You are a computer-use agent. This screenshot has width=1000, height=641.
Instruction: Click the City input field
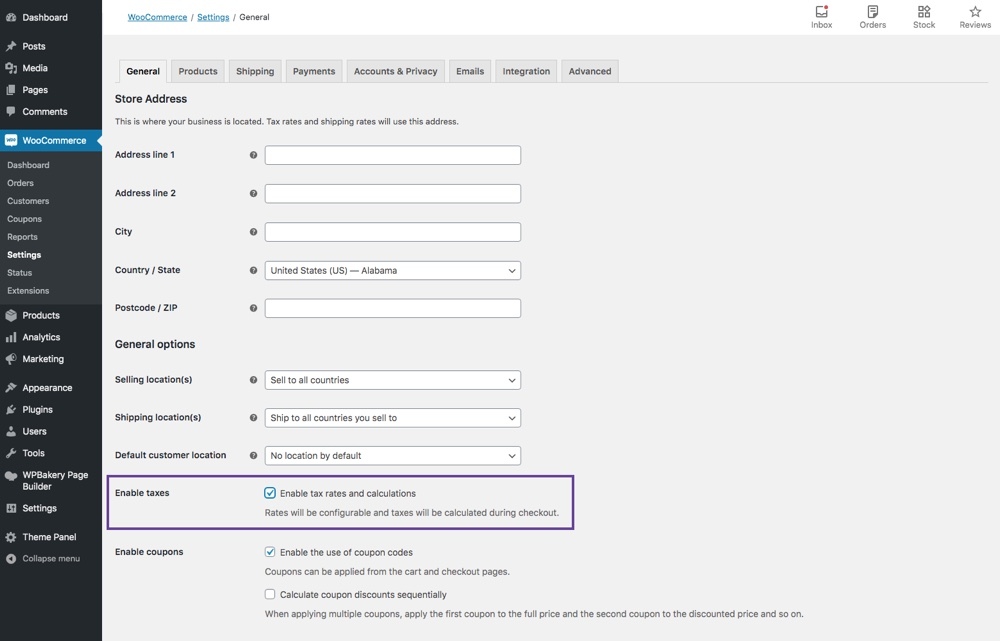[392, 232]
